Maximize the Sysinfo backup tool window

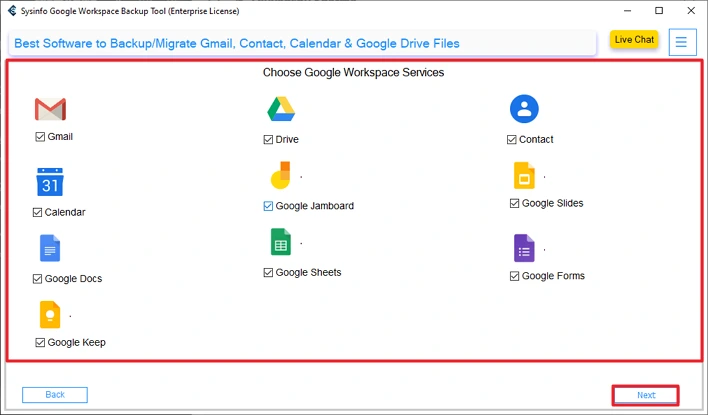coord(659,10)
